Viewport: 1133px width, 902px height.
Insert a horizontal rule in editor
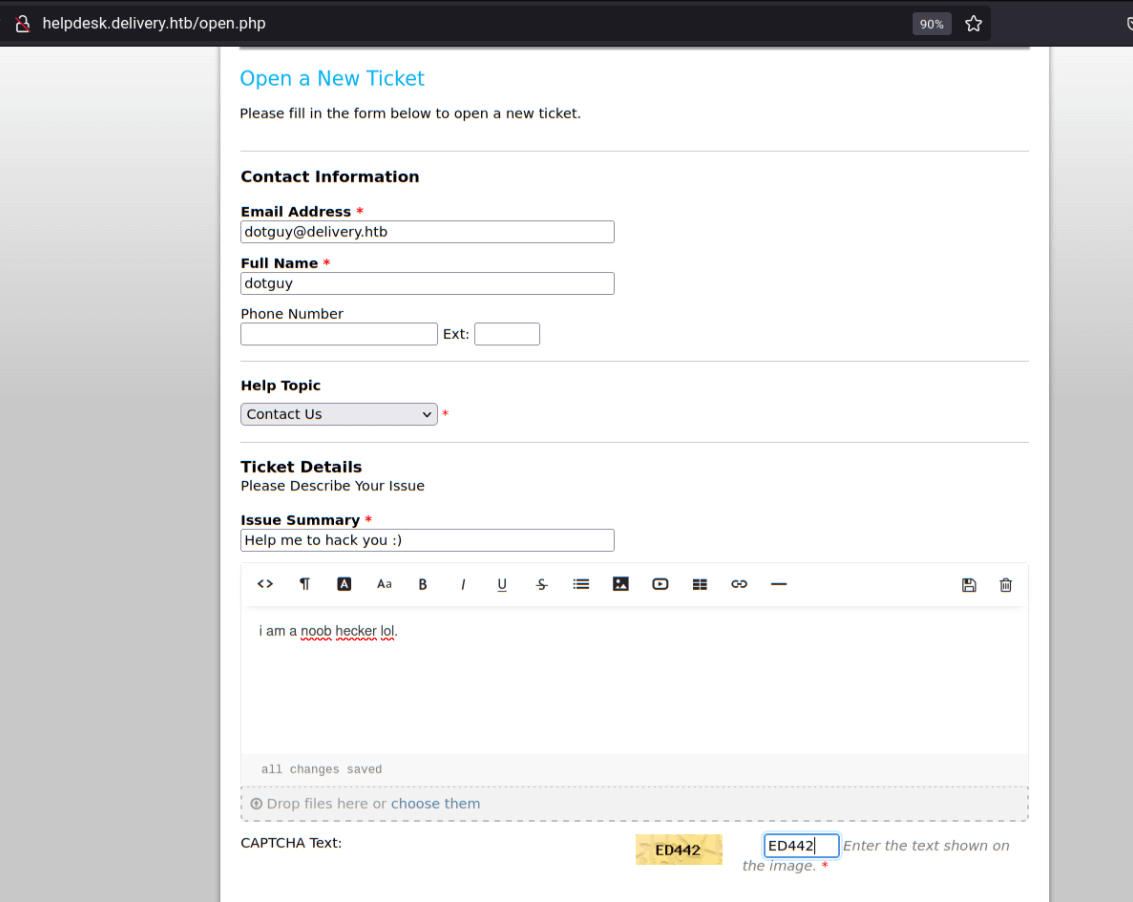778,584
